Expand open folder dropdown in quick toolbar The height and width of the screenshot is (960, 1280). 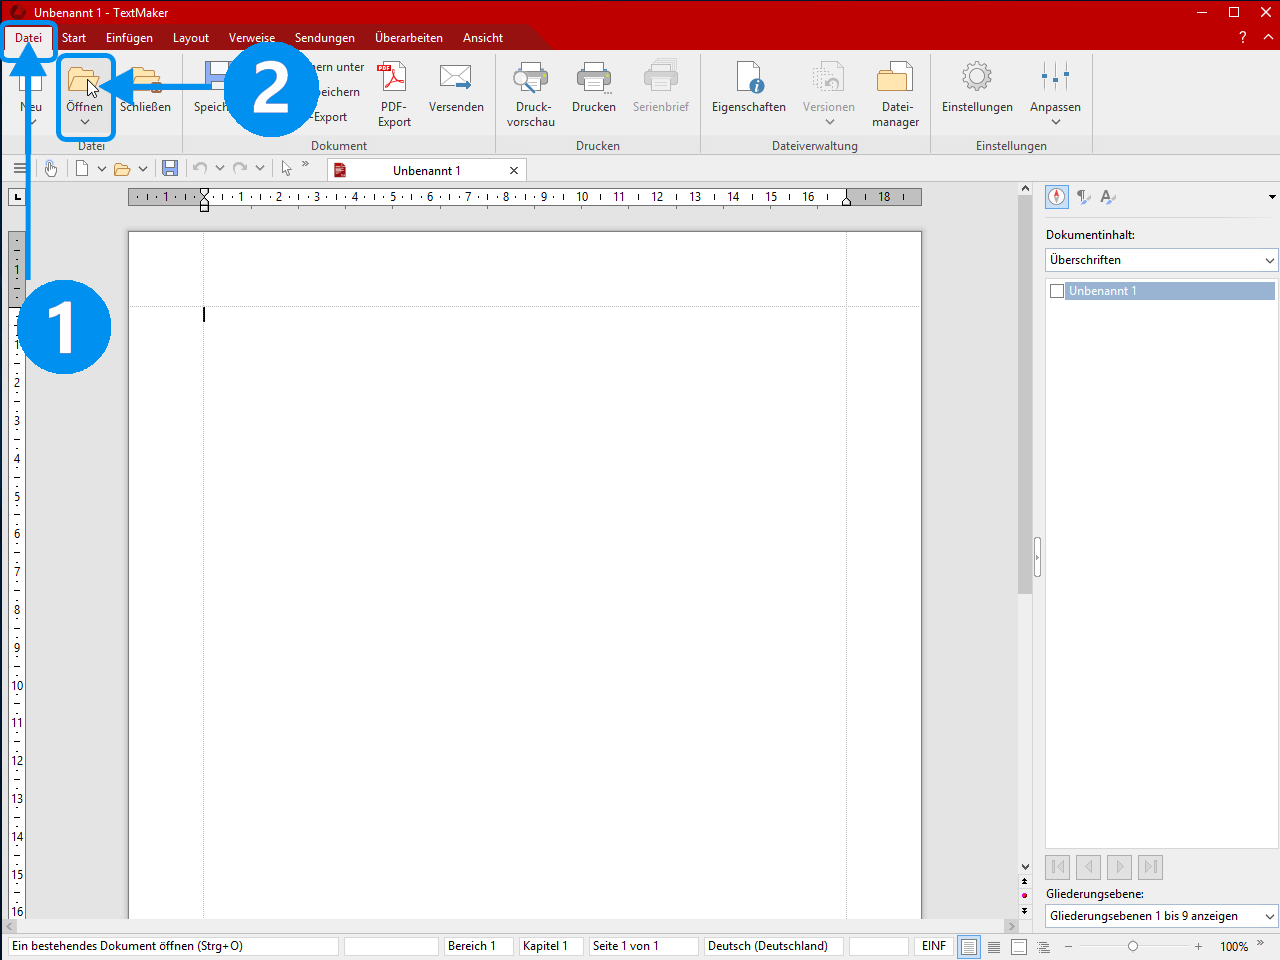(x=143, y=169)
